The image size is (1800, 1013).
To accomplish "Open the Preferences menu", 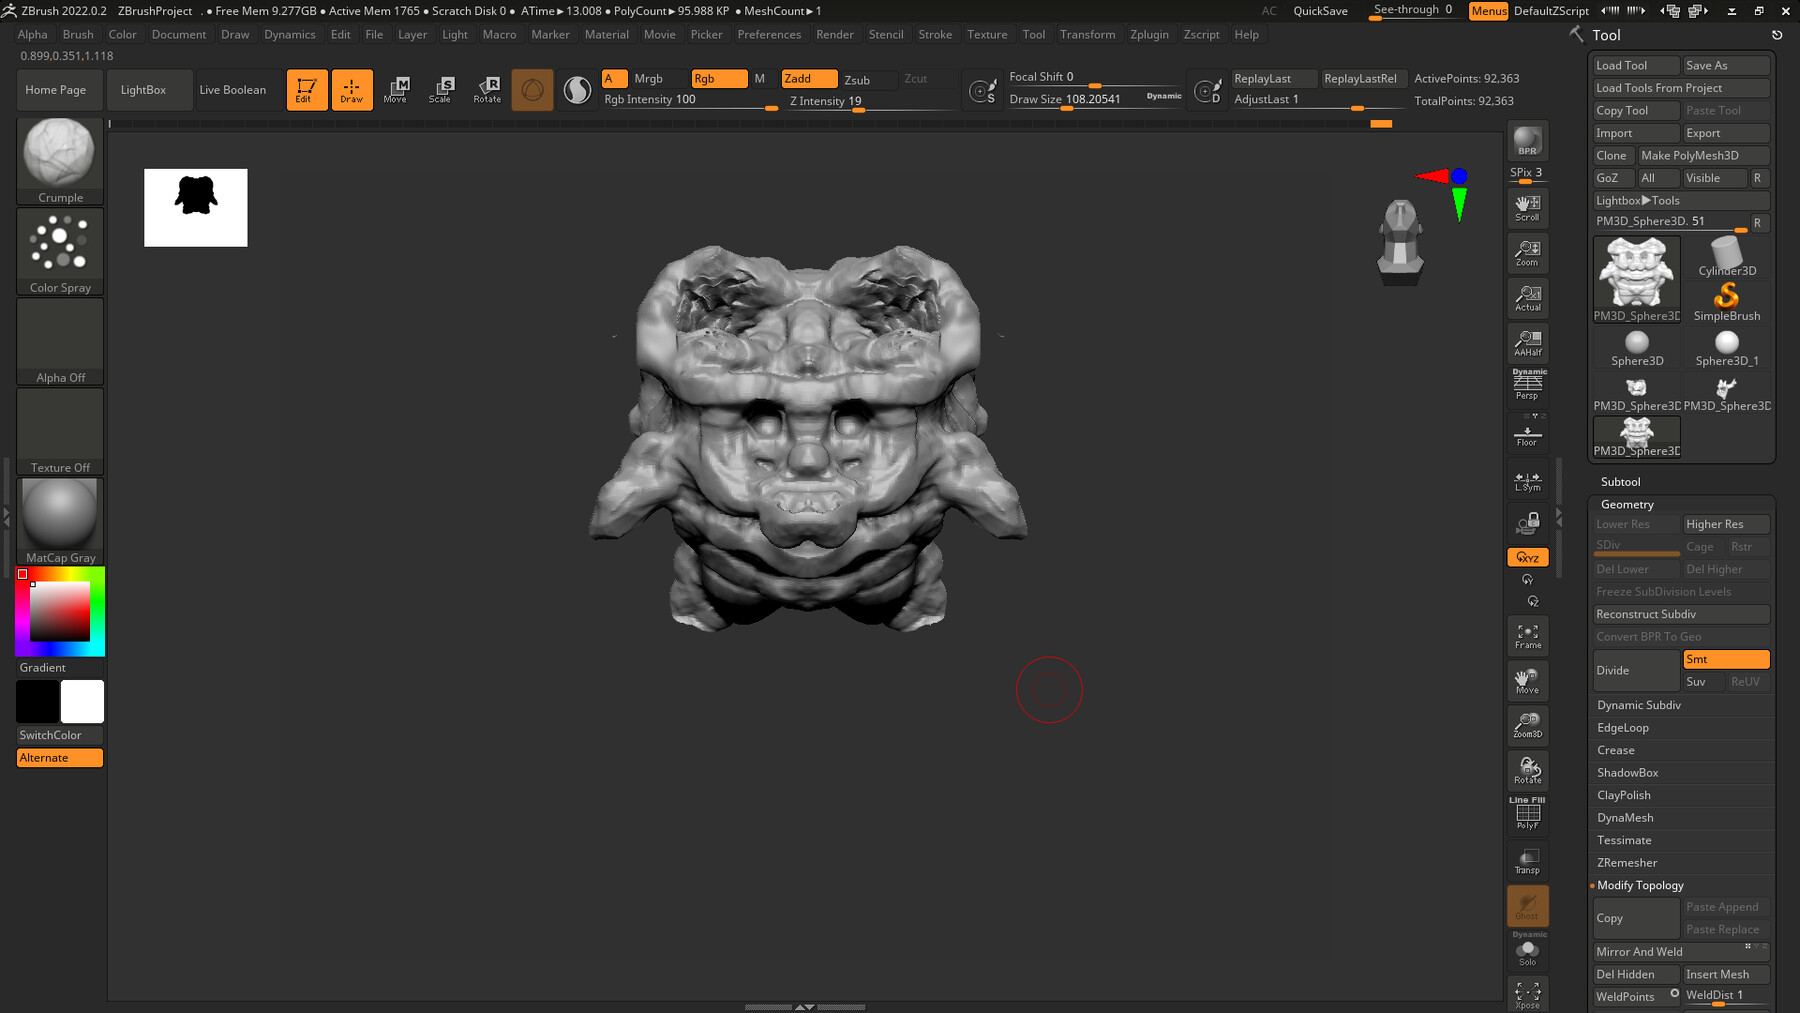I will [769, 34].
